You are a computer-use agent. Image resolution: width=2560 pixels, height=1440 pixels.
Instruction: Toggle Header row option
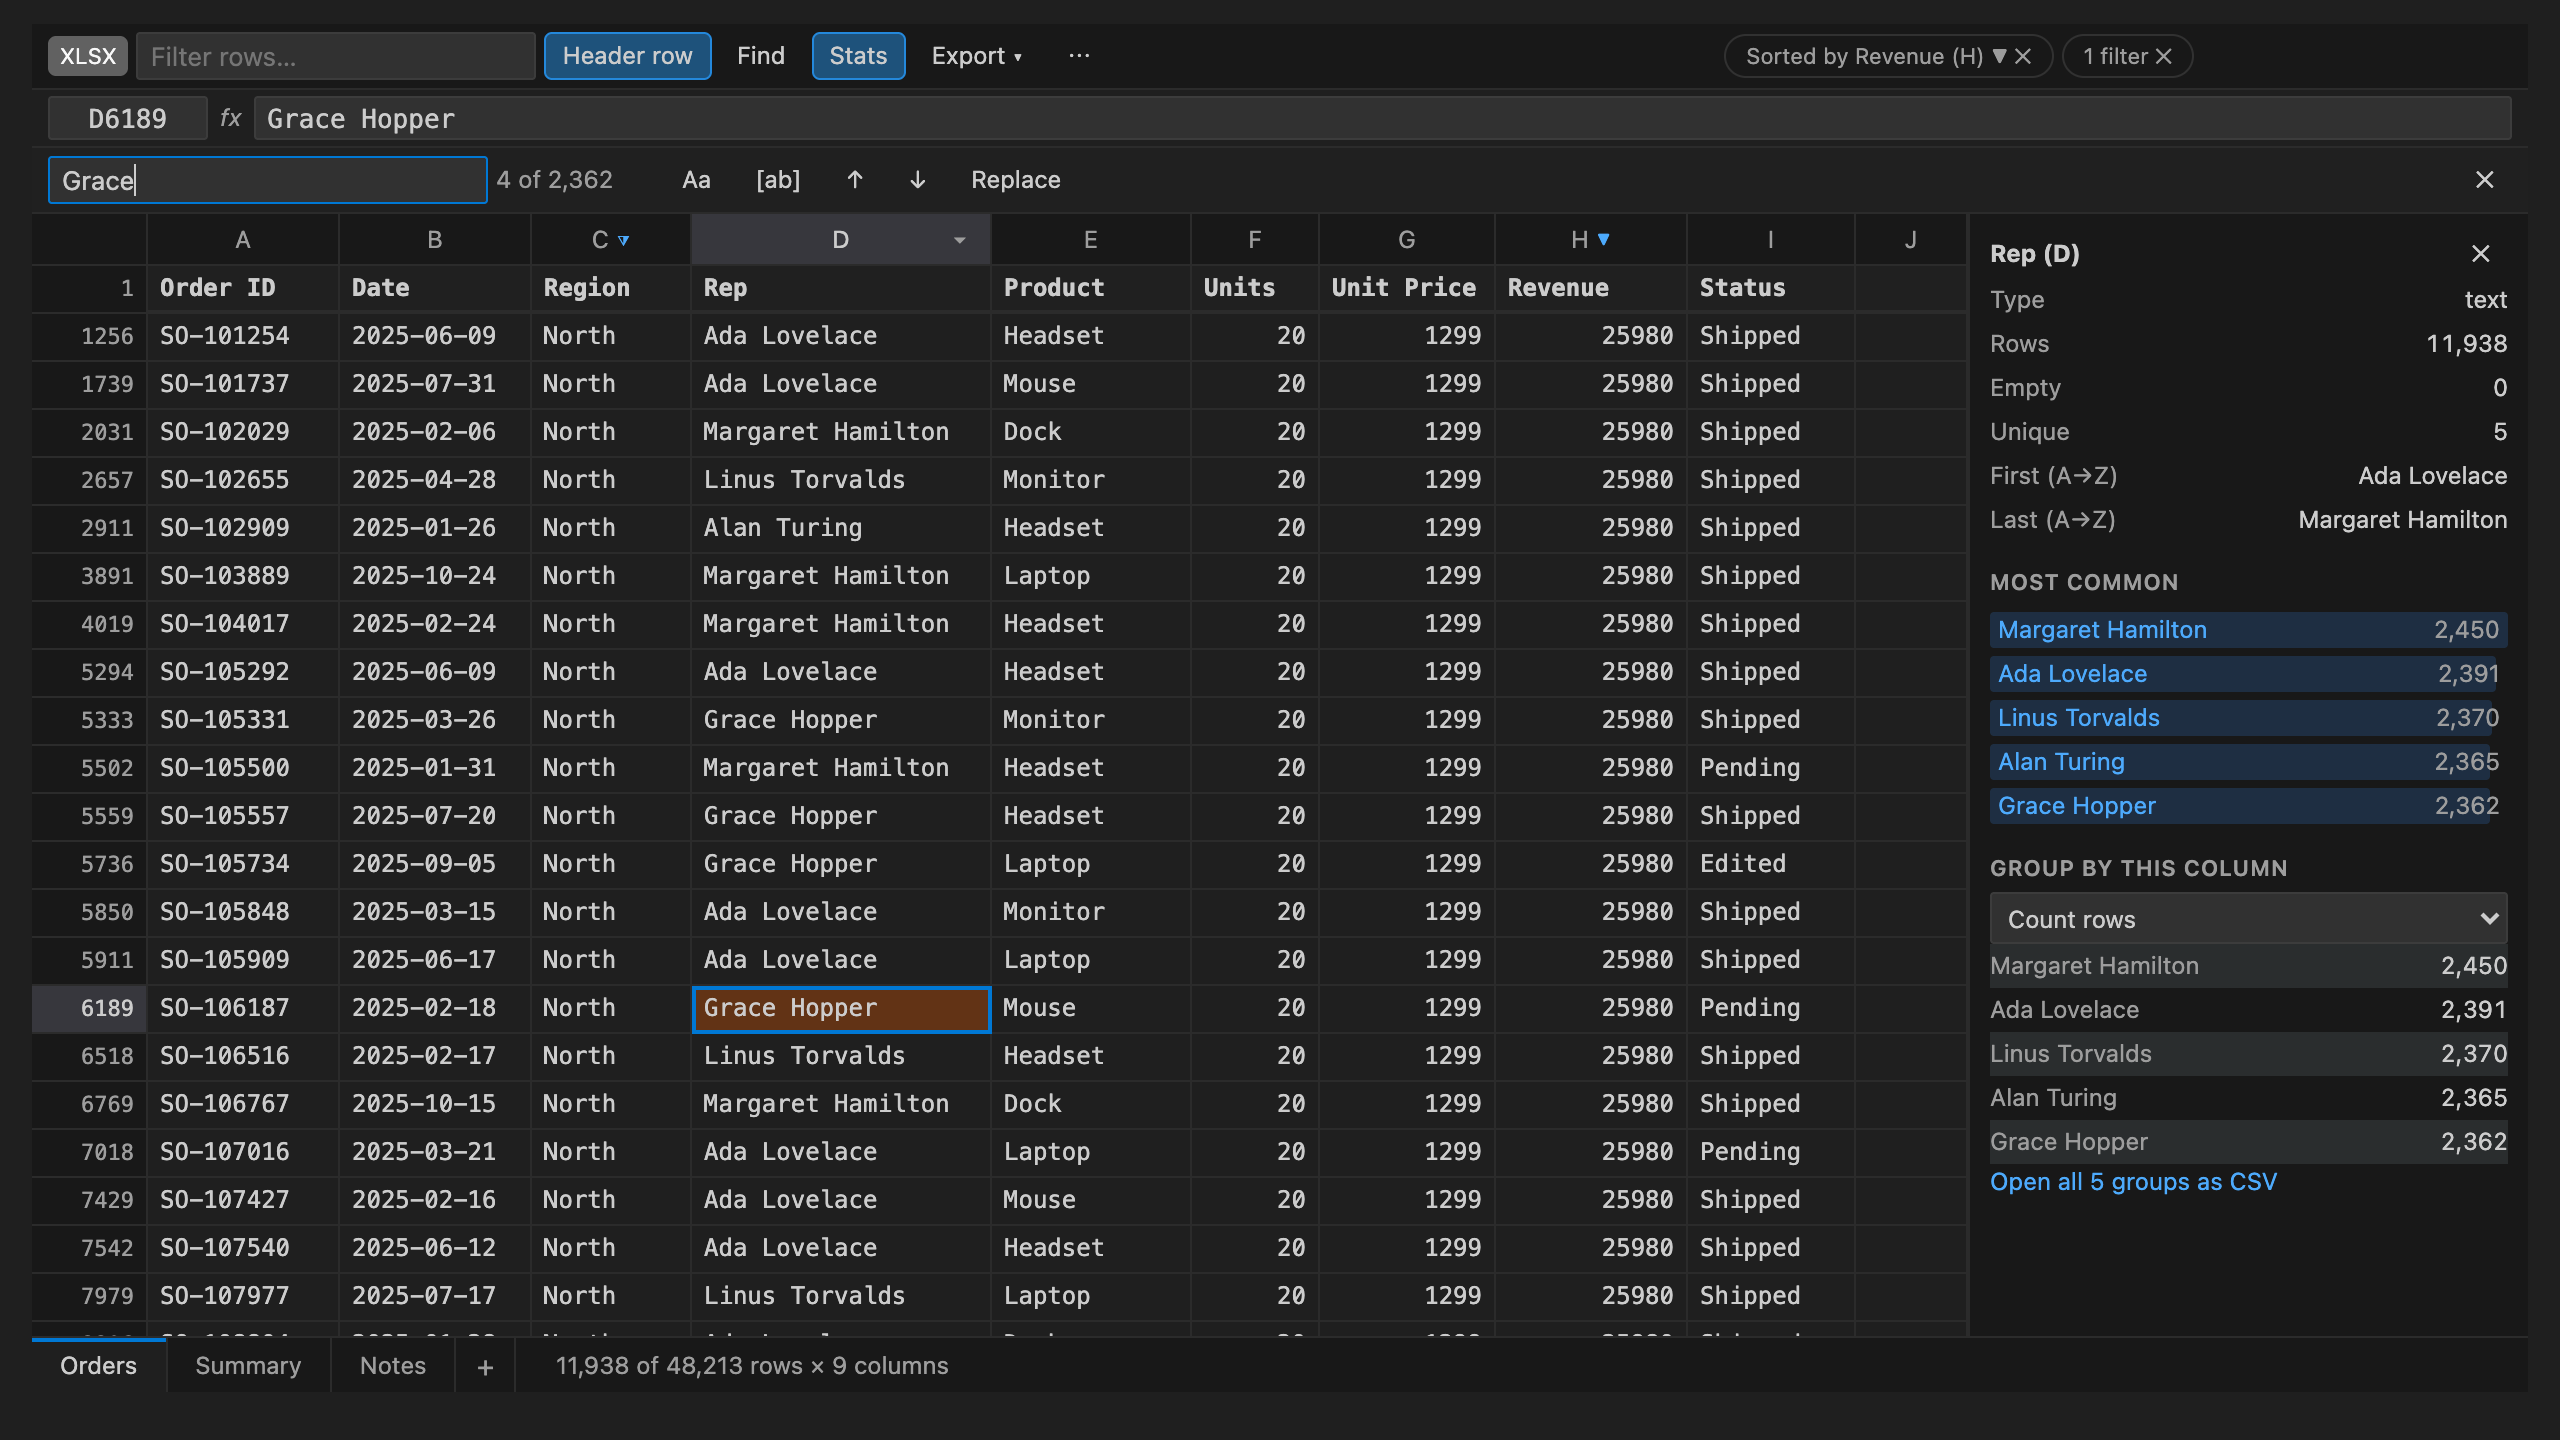coord(627,56)
